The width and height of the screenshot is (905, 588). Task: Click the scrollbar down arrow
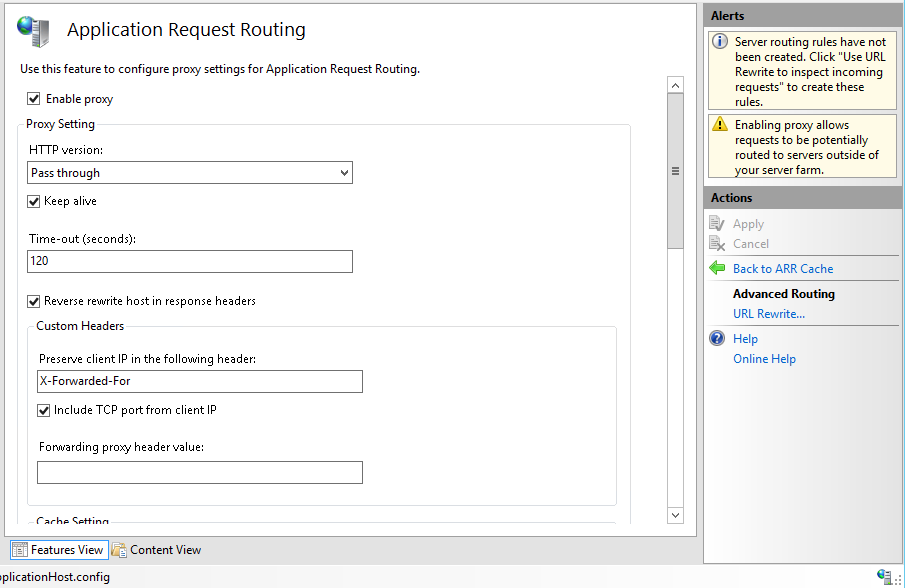tap(675, 515)
